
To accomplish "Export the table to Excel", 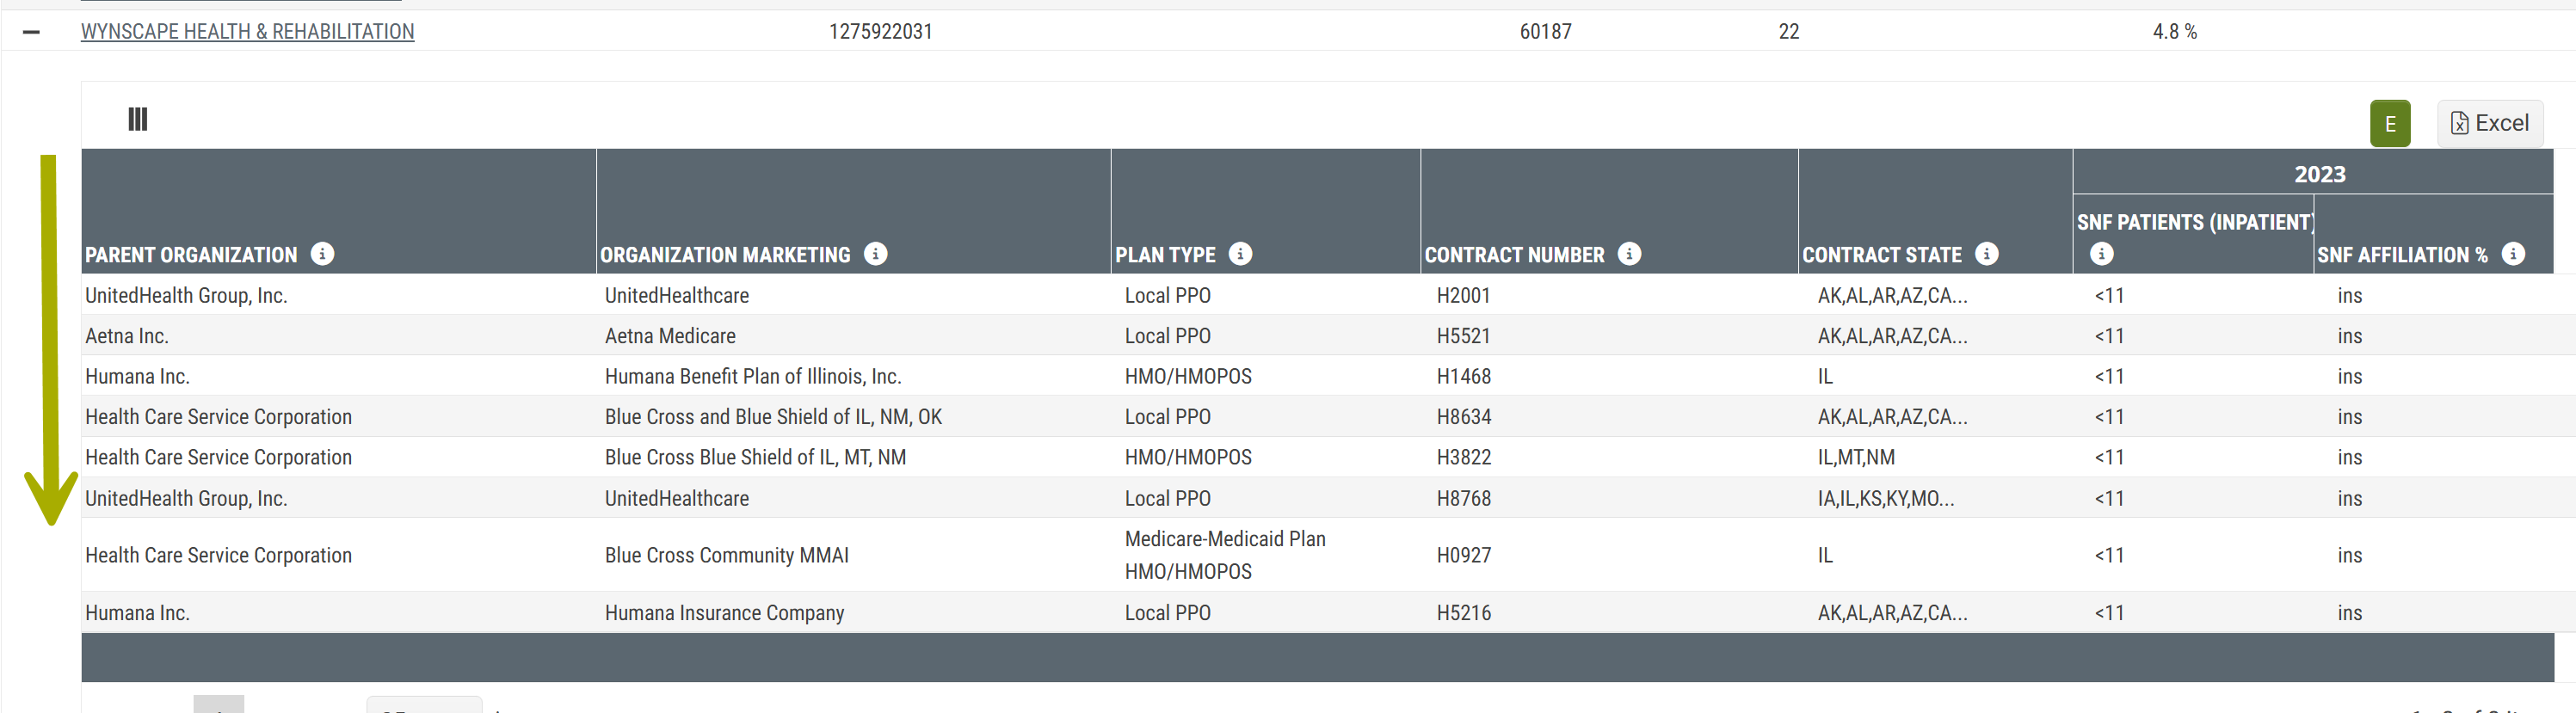I will click(x=2489, y=124).
